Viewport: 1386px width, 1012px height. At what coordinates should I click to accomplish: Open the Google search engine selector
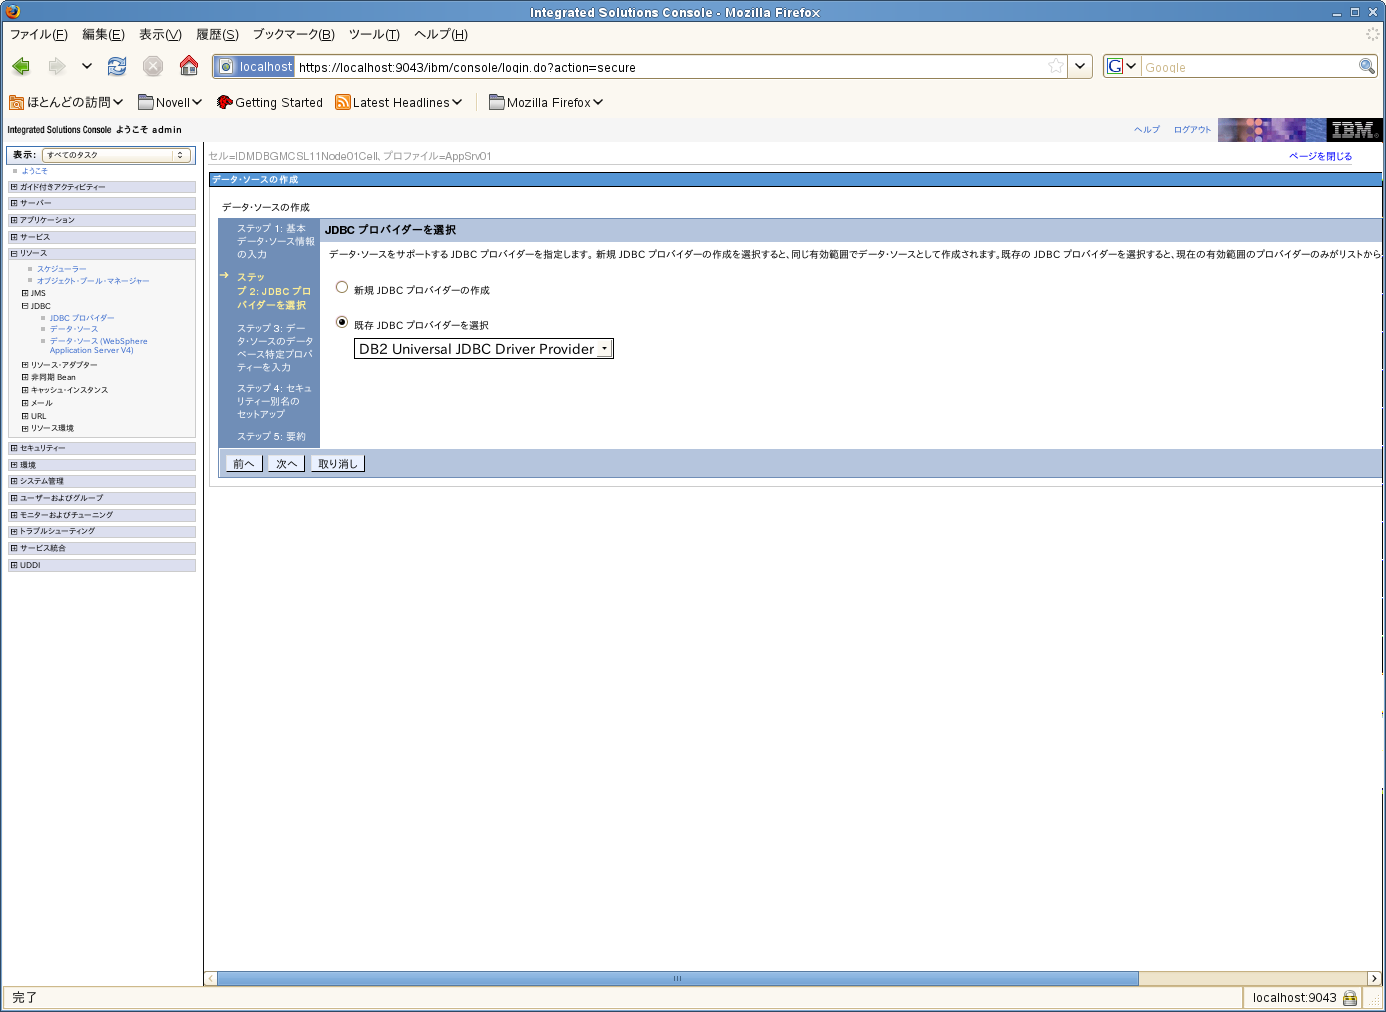tap(1122, 67)
